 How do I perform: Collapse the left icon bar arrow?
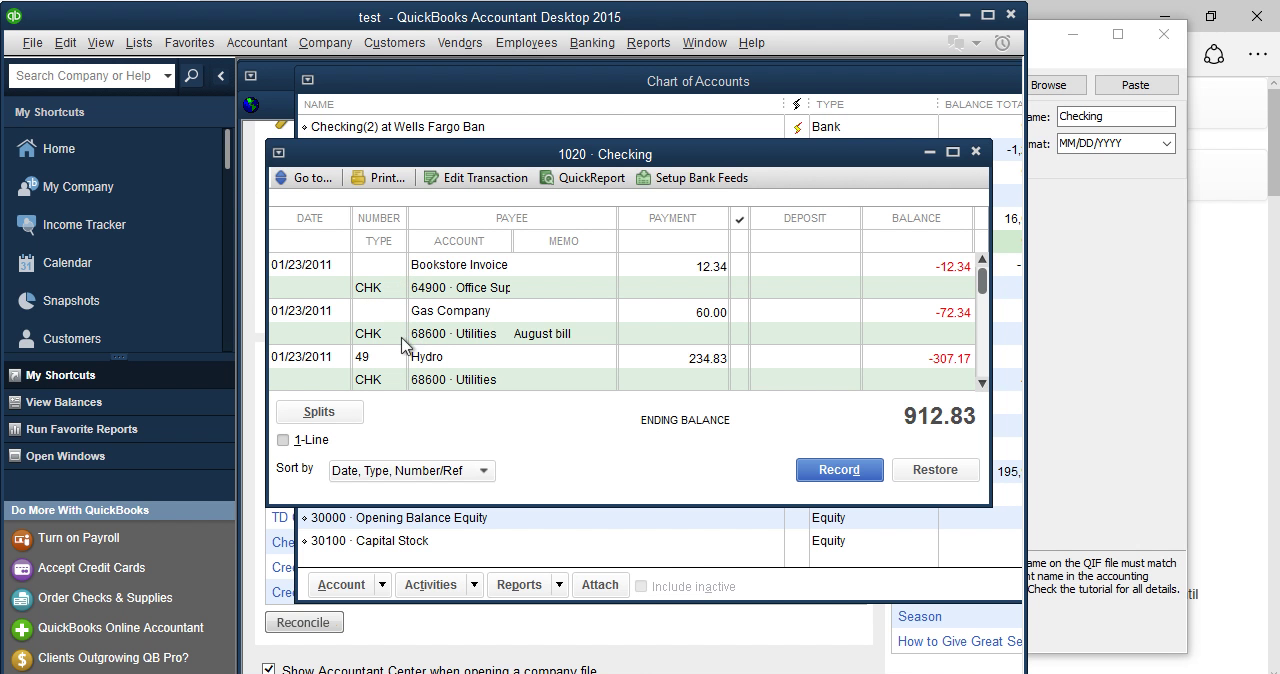point(221,76)
